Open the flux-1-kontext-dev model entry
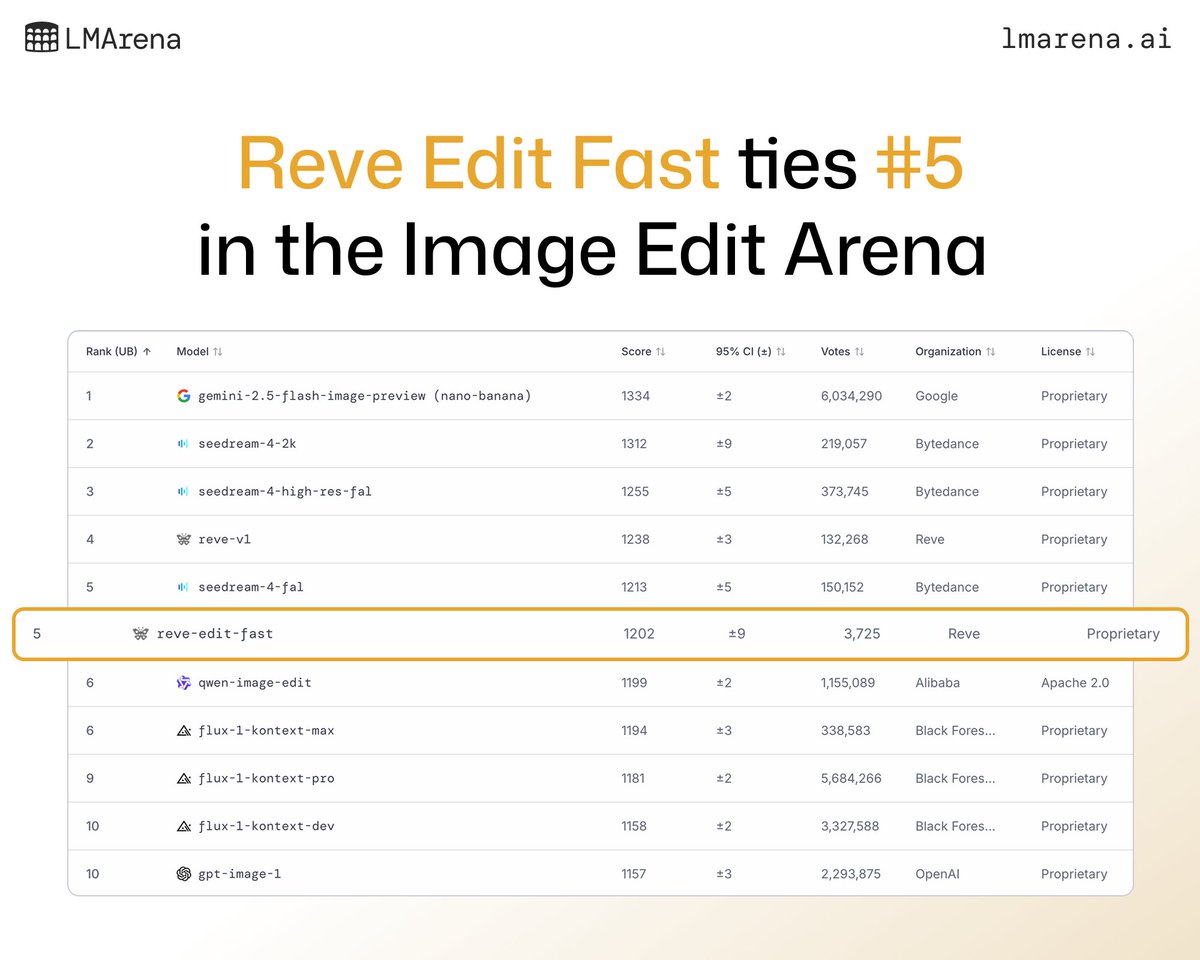The width and height of the screenshot is (1200, 960). (266, 826)
